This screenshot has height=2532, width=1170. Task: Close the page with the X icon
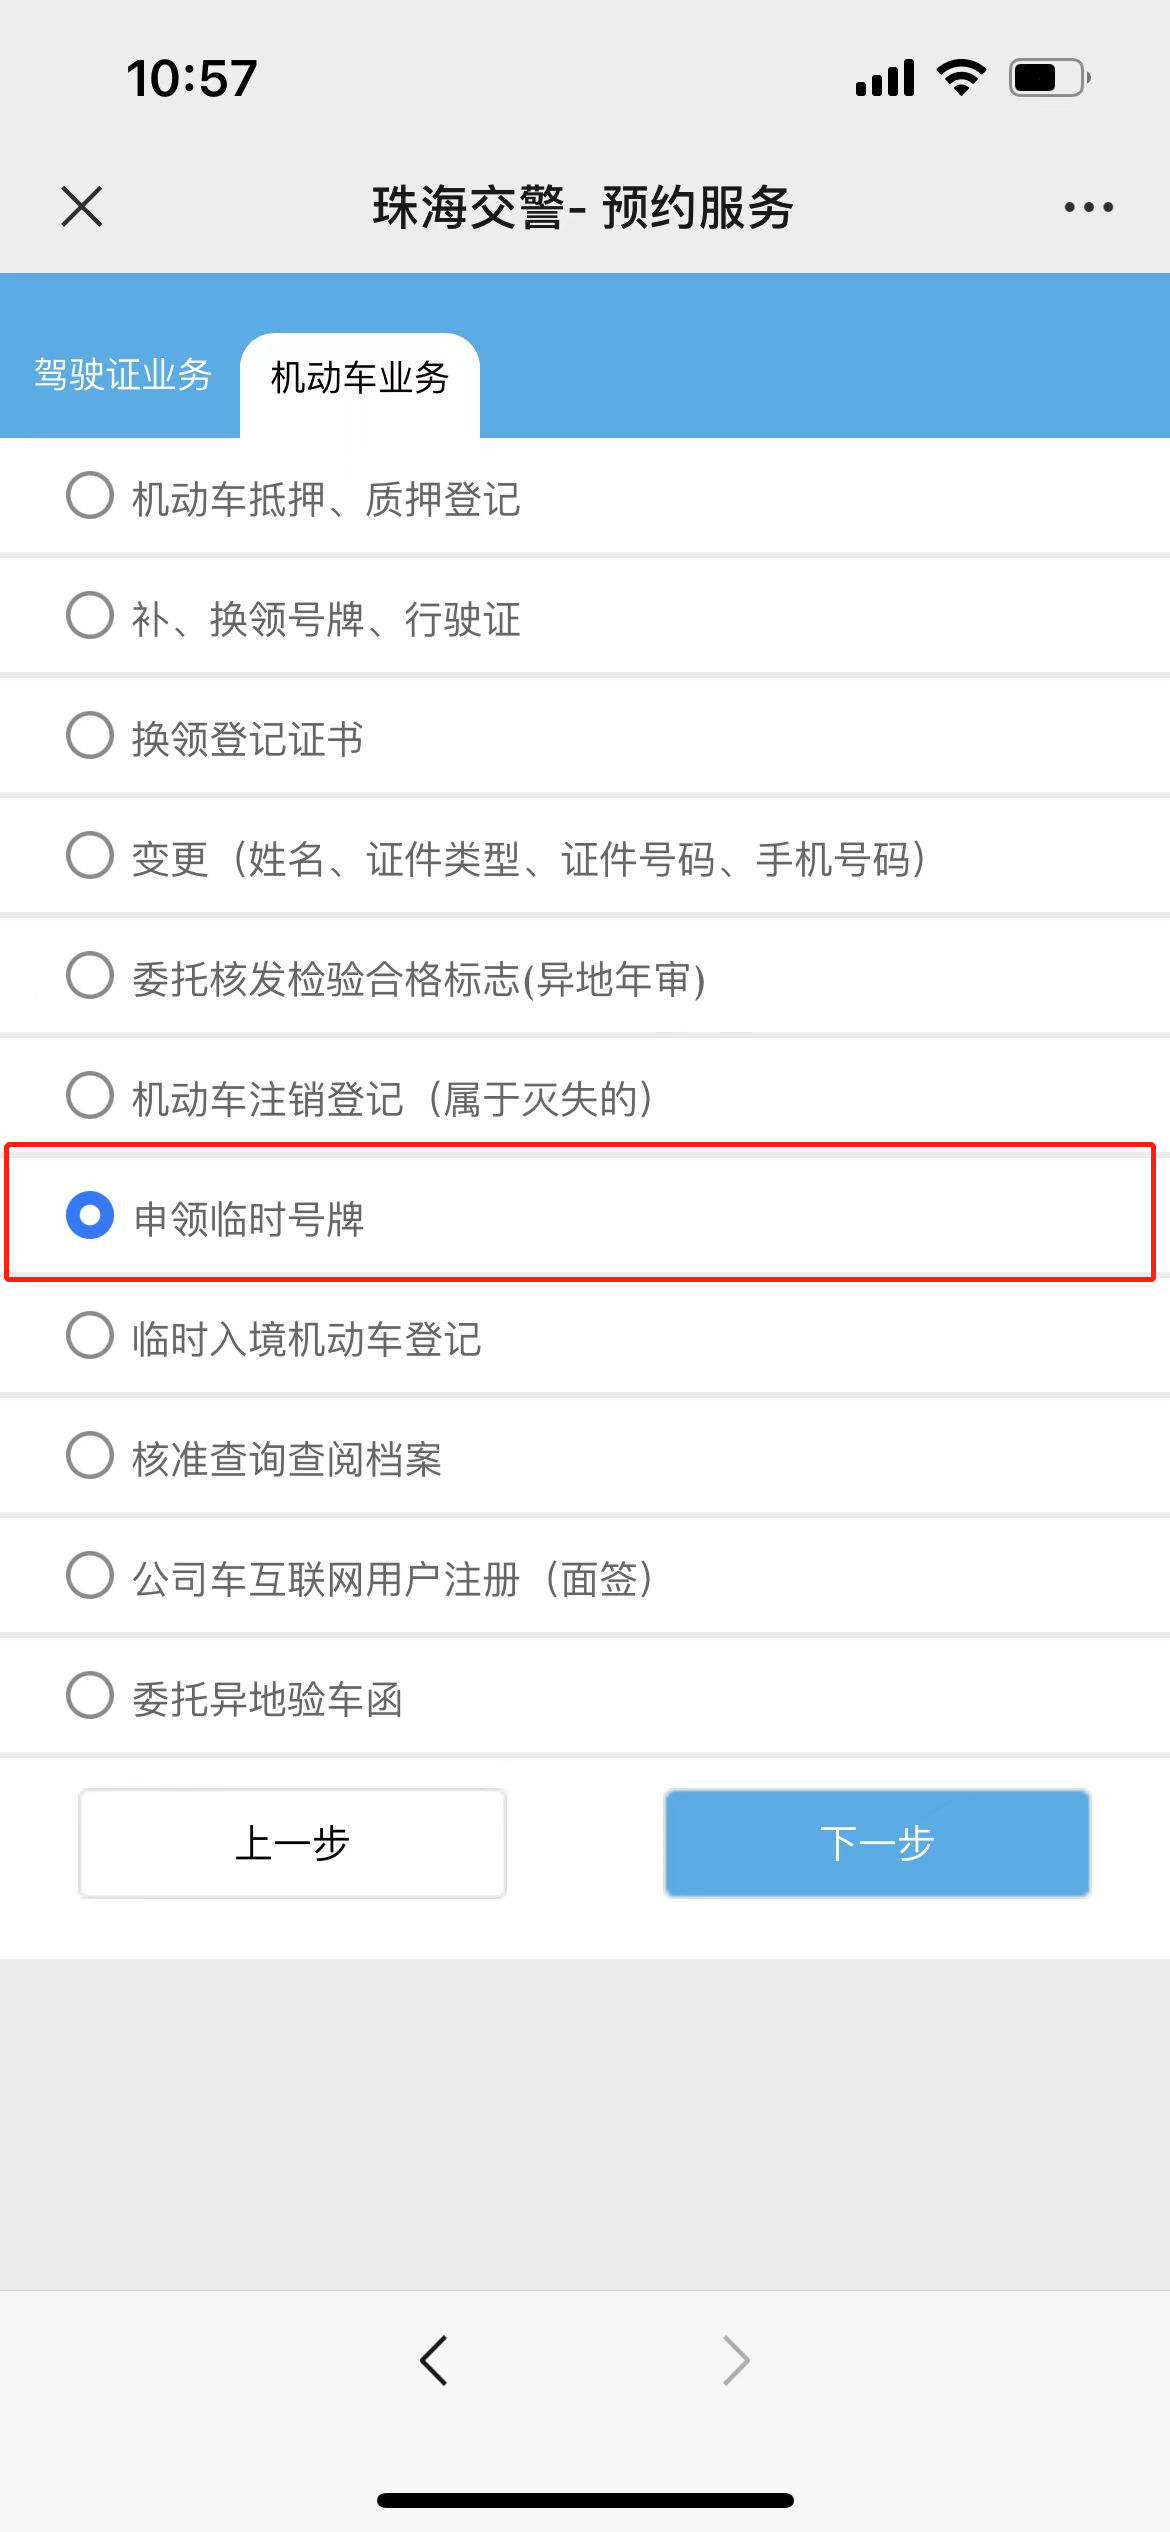[x=82, y=207]
